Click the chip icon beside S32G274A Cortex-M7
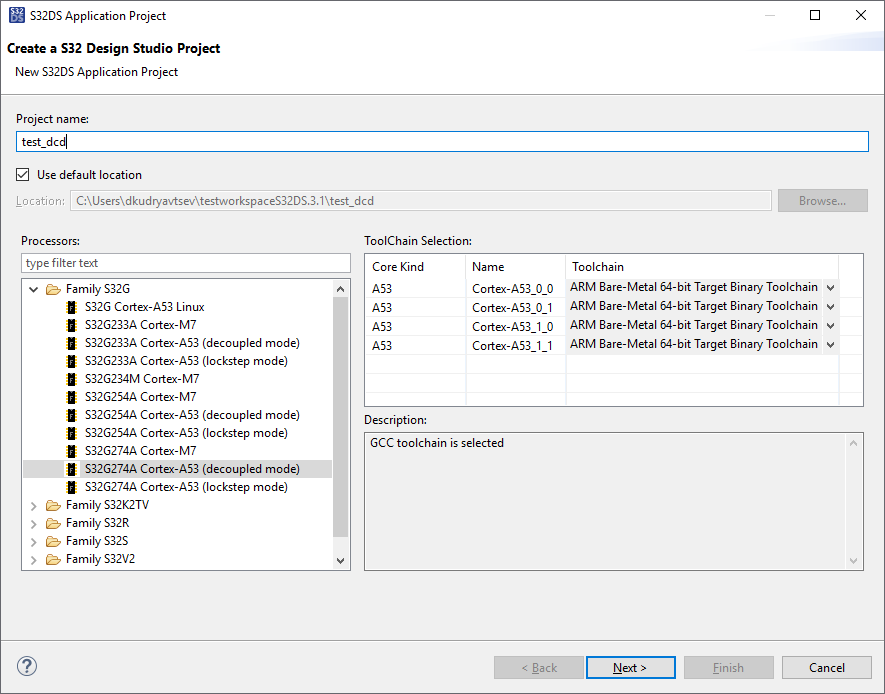Screen dimensions: 885x694 72,451
